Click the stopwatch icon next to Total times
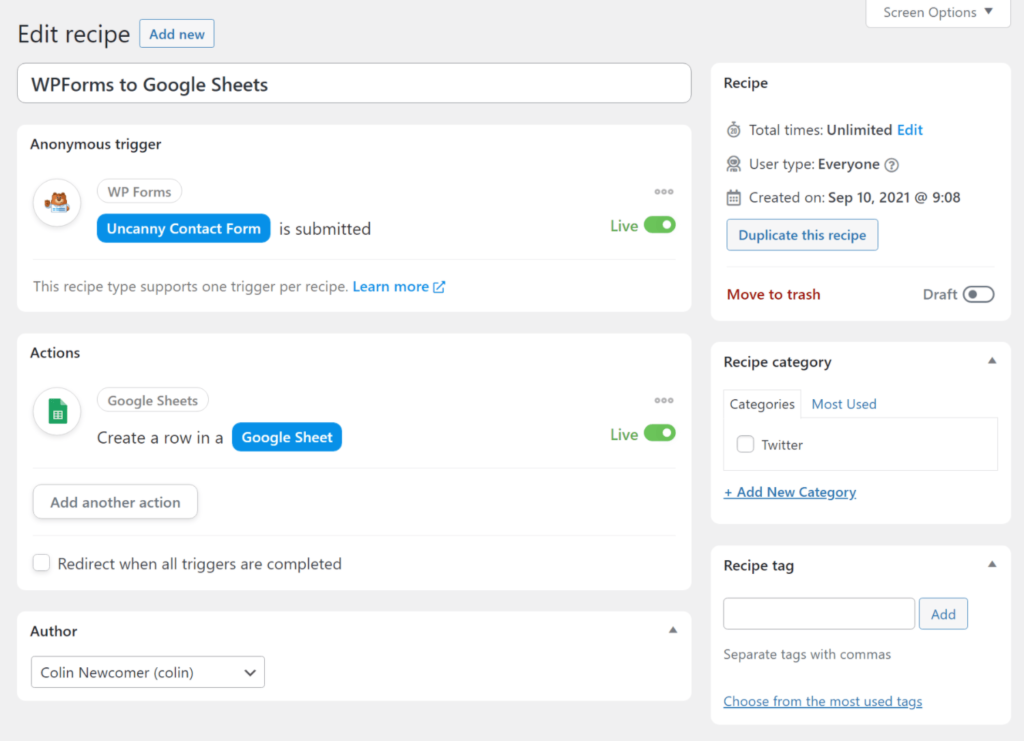This screenshot has height=741, width=1024. point(733,130)
